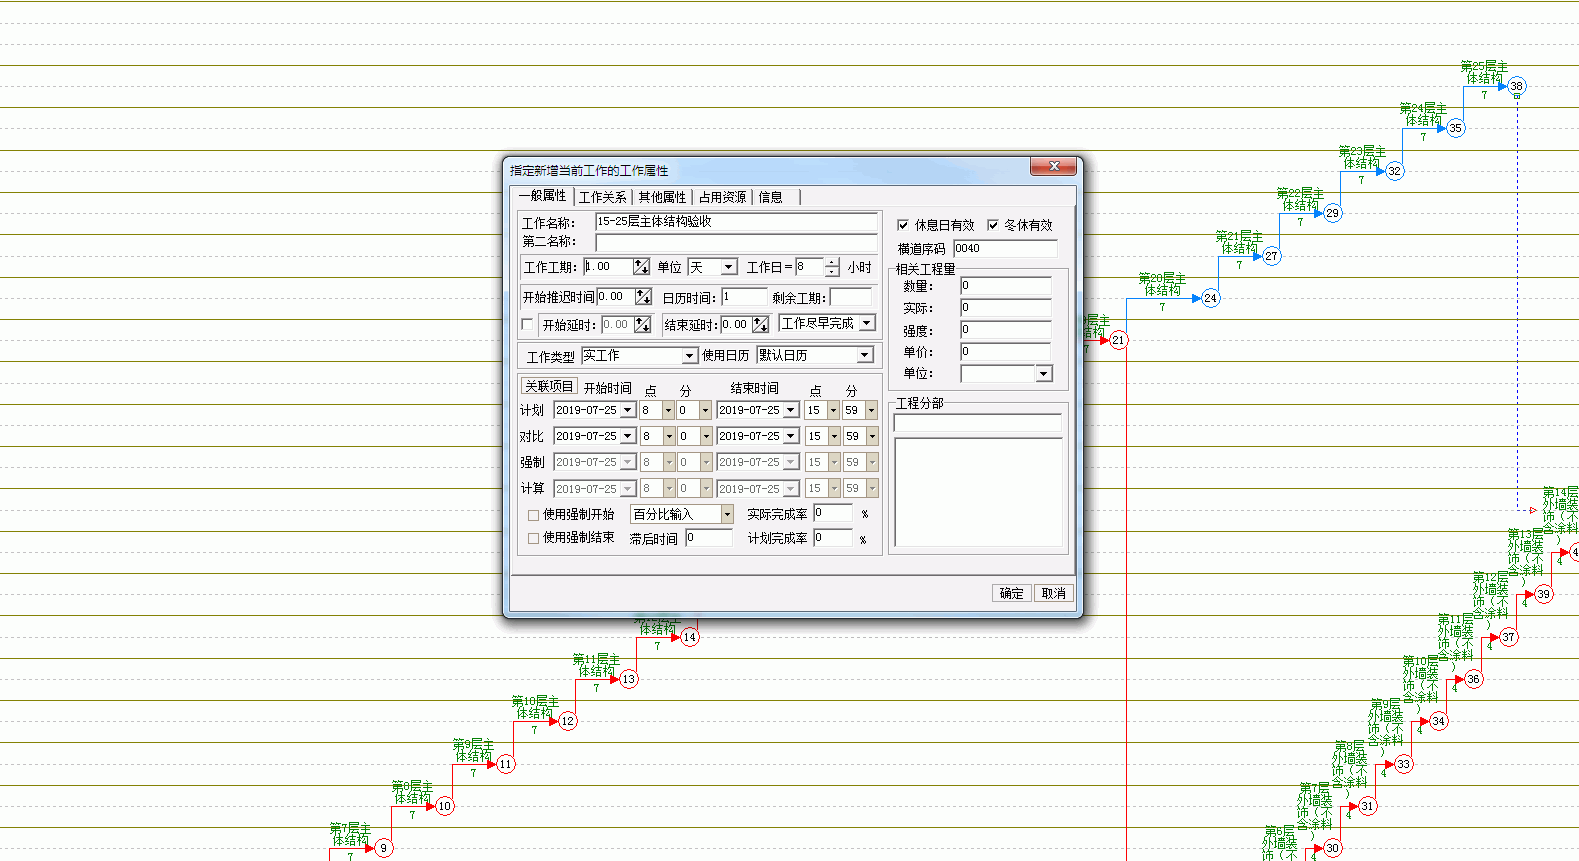Select network node 35 in the diagram
The width and height of the screenshot is (1579, 861).
(1455, 128)
